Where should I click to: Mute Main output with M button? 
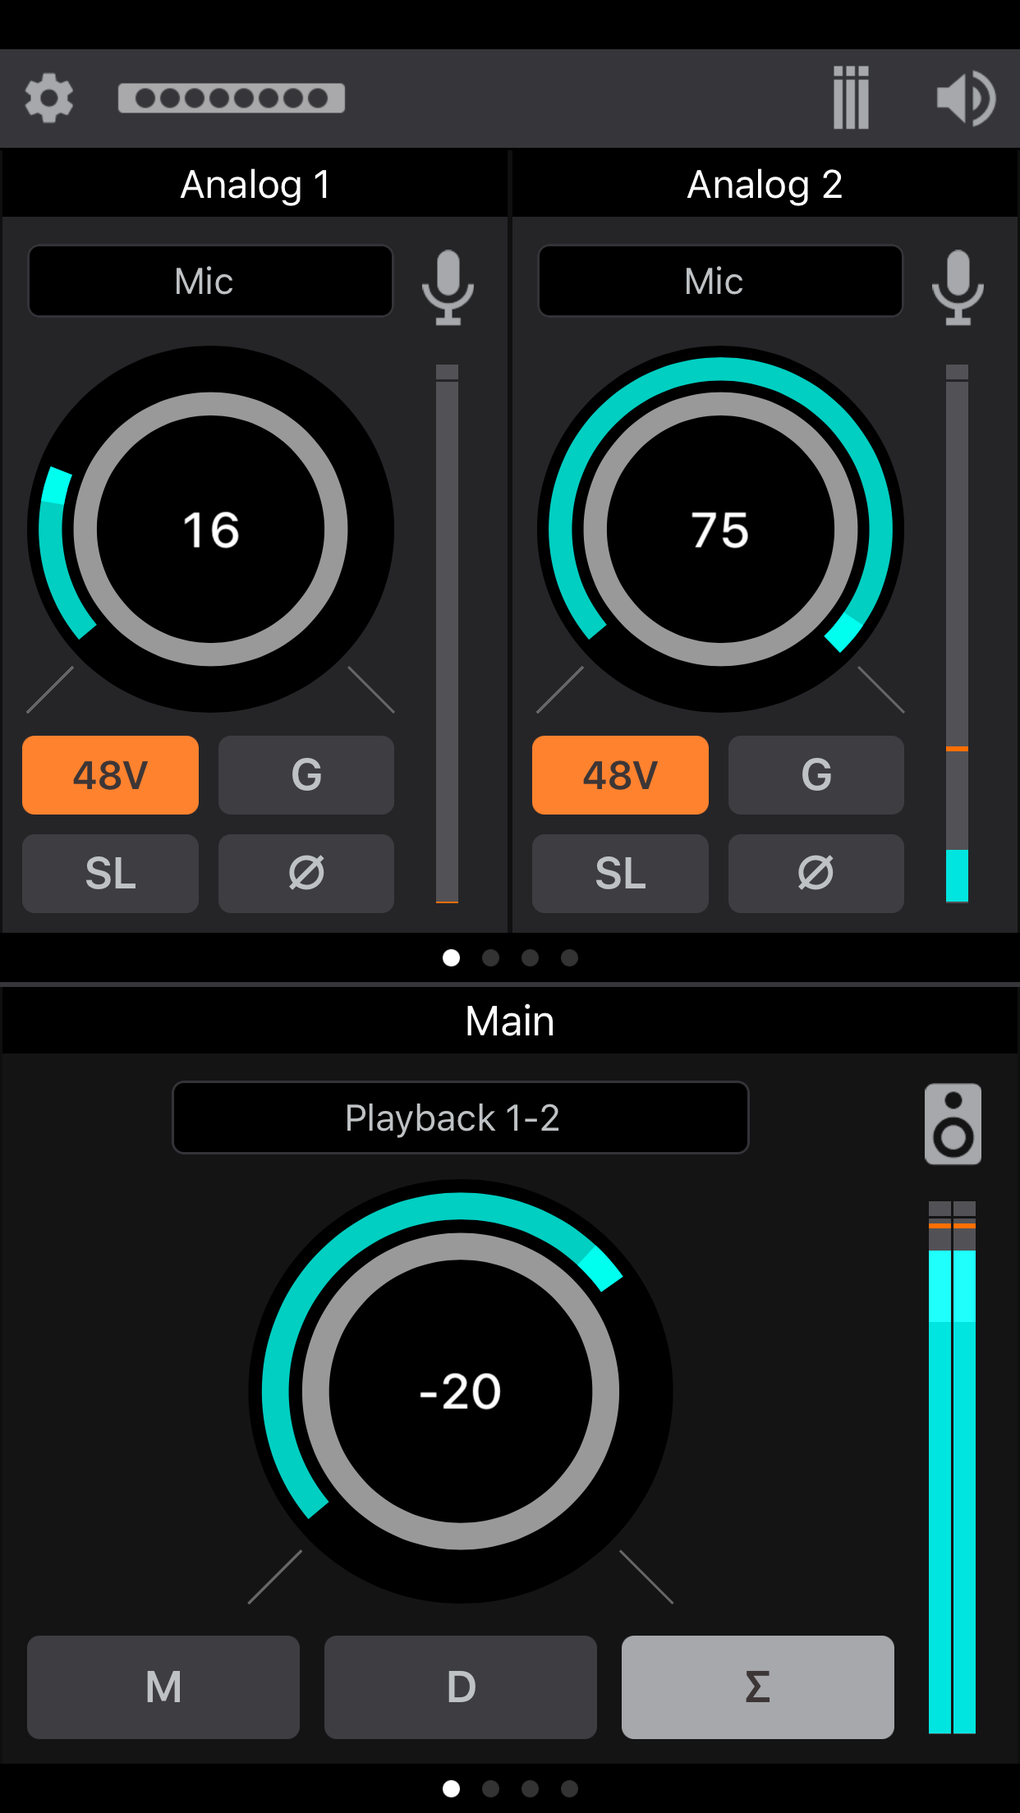point(163,1687)
